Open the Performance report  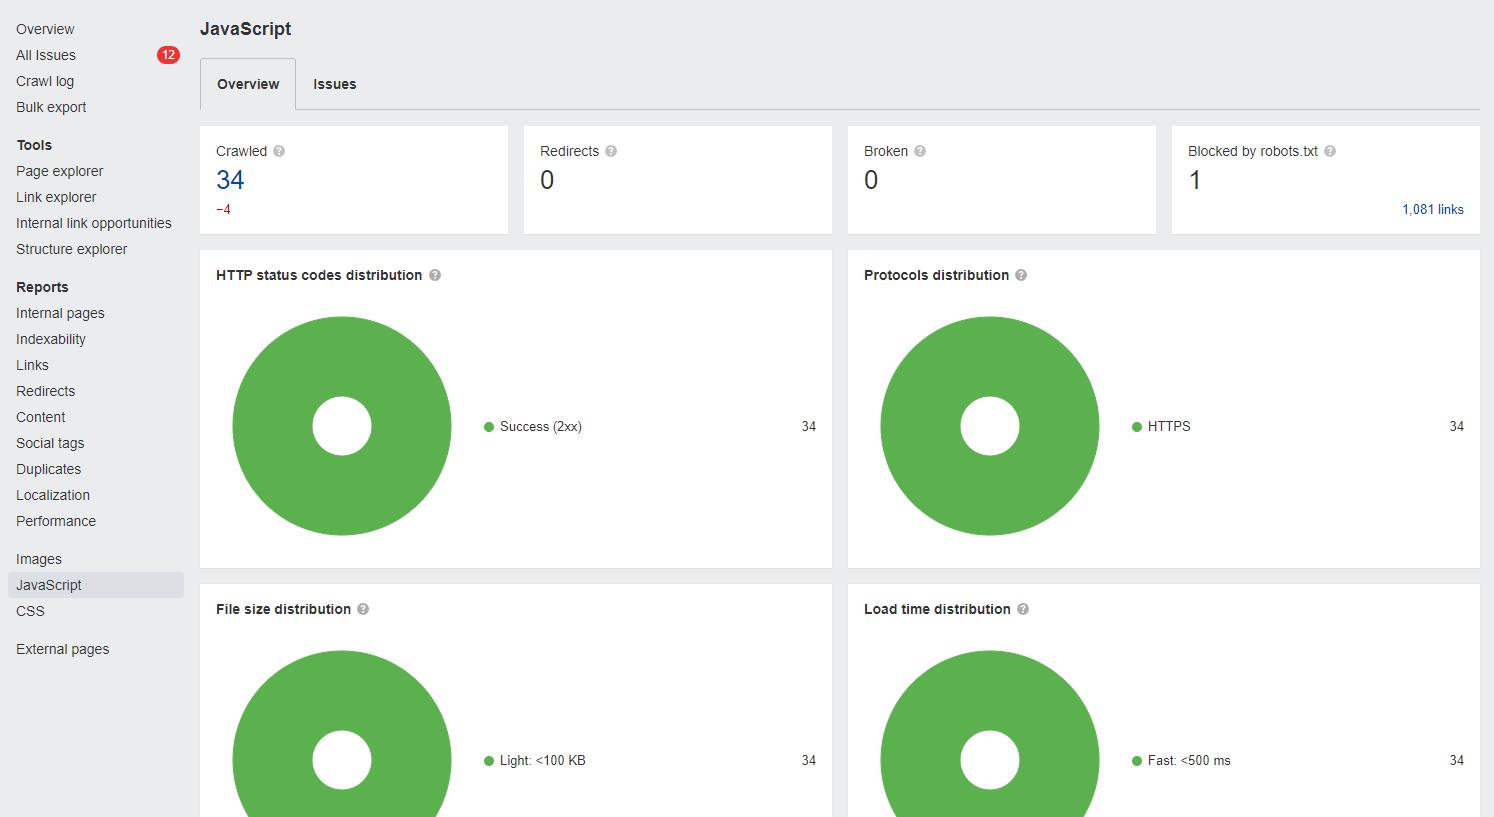56,521
